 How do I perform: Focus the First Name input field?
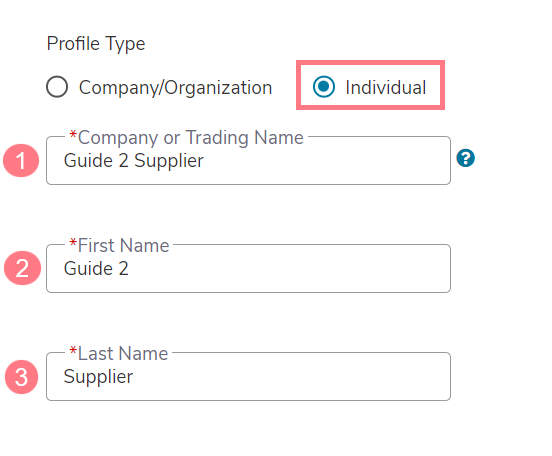click(x=249, y=268)
